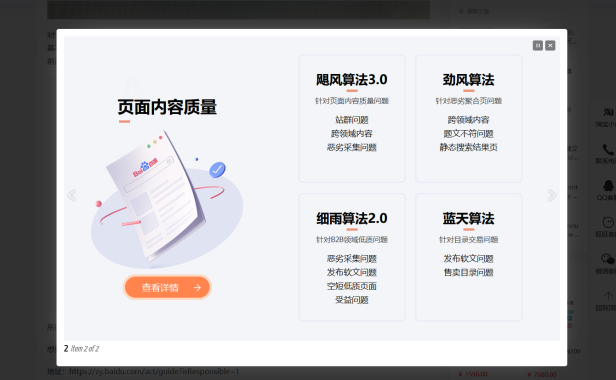Image resolution: width=616 pixels, height=380 pixels.
Task: Click 空短低质页面 text
Action: [x=352, y=286]
